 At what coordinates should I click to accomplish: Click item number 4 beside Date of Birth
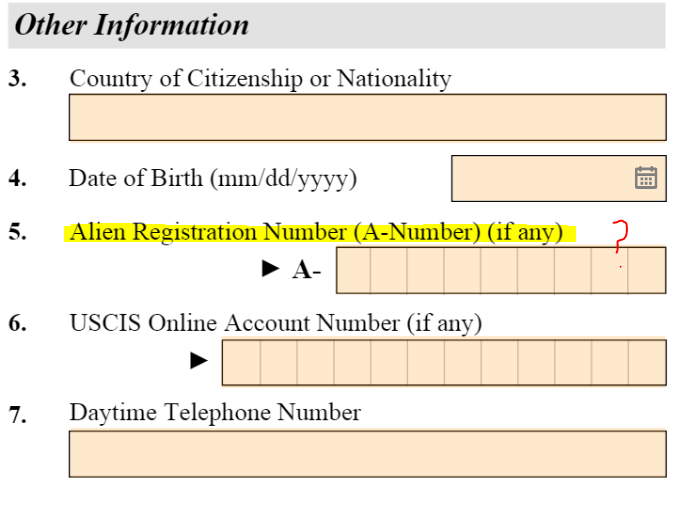point(17,180)
